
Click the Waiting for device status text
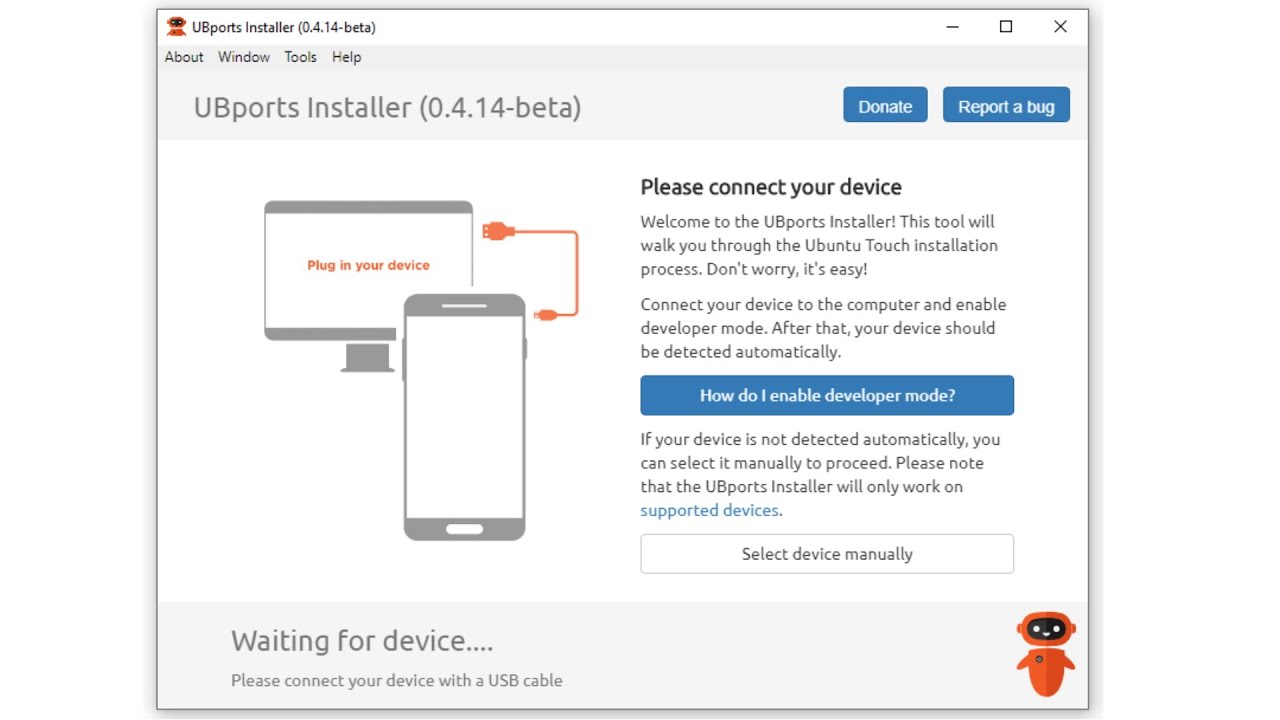click(362, 640)
